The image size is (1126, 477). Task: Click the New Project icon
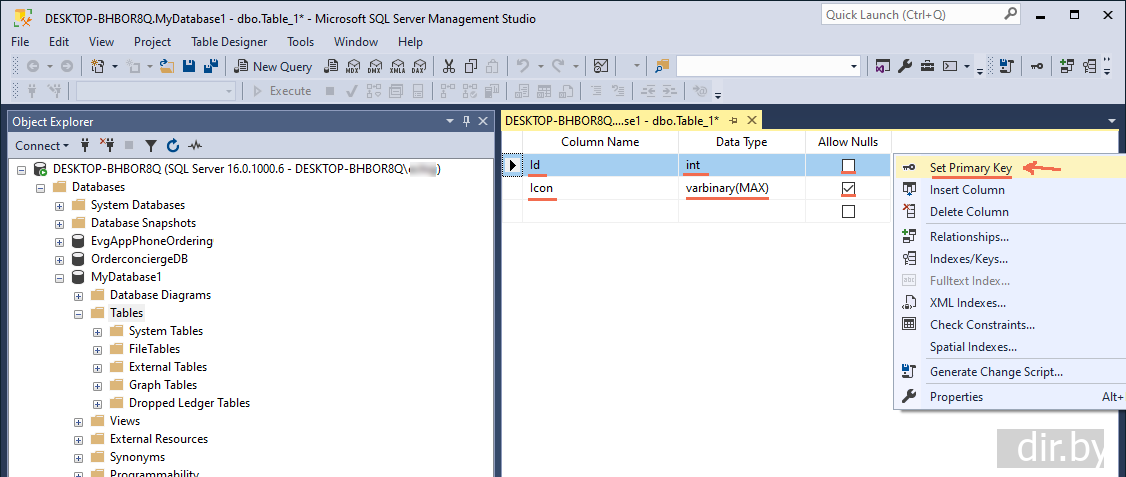(98, 66)
